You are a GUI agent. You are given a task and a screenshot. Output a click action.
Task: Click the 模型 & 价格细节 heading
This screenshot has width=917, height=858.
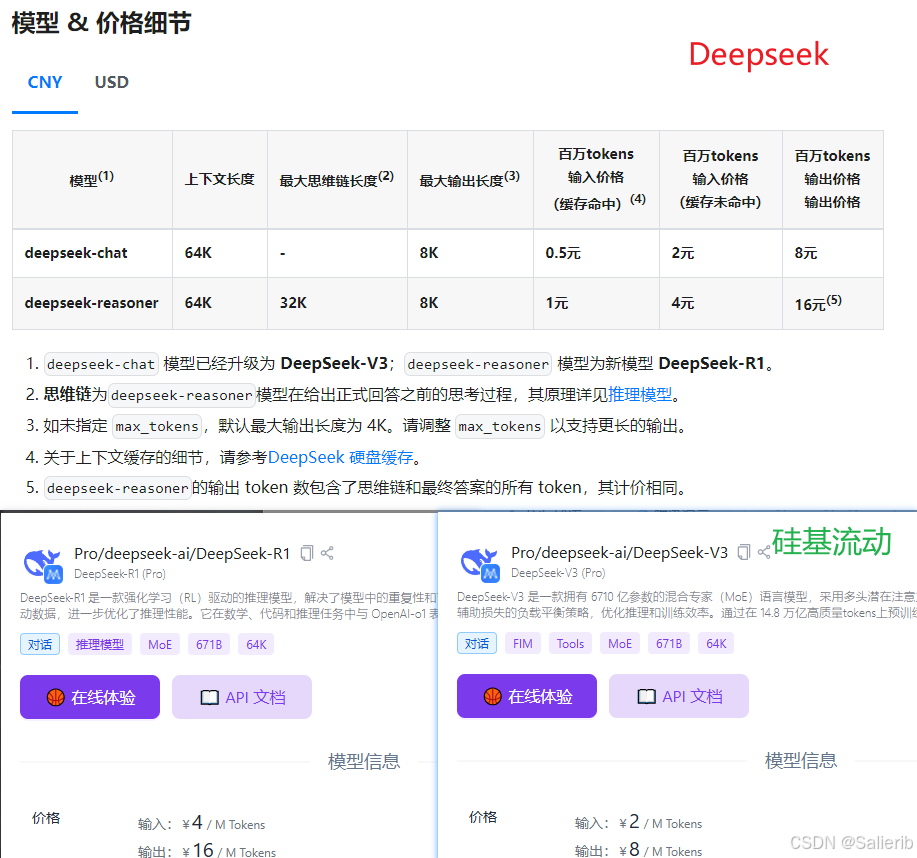pyautogui.click(x=102, y=23)
